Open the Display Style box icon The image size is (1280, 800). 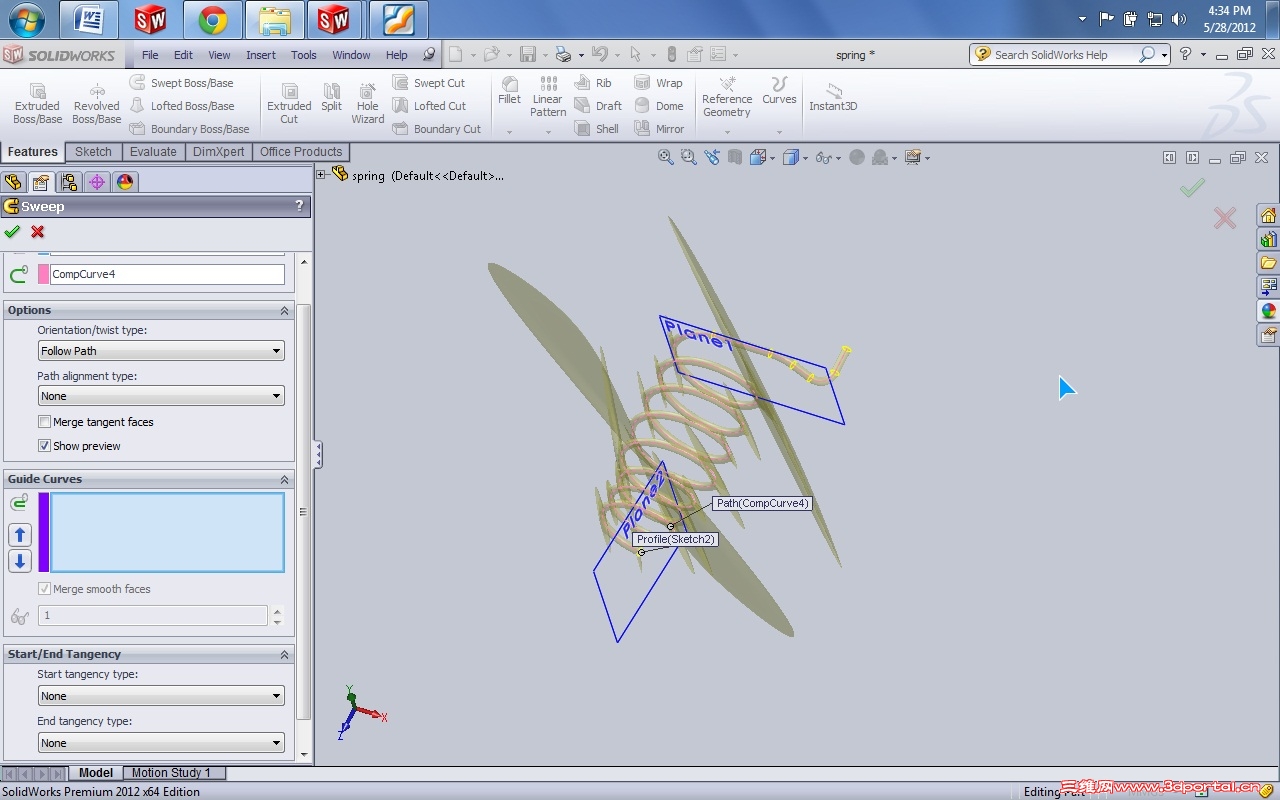[x=791, y=157]
